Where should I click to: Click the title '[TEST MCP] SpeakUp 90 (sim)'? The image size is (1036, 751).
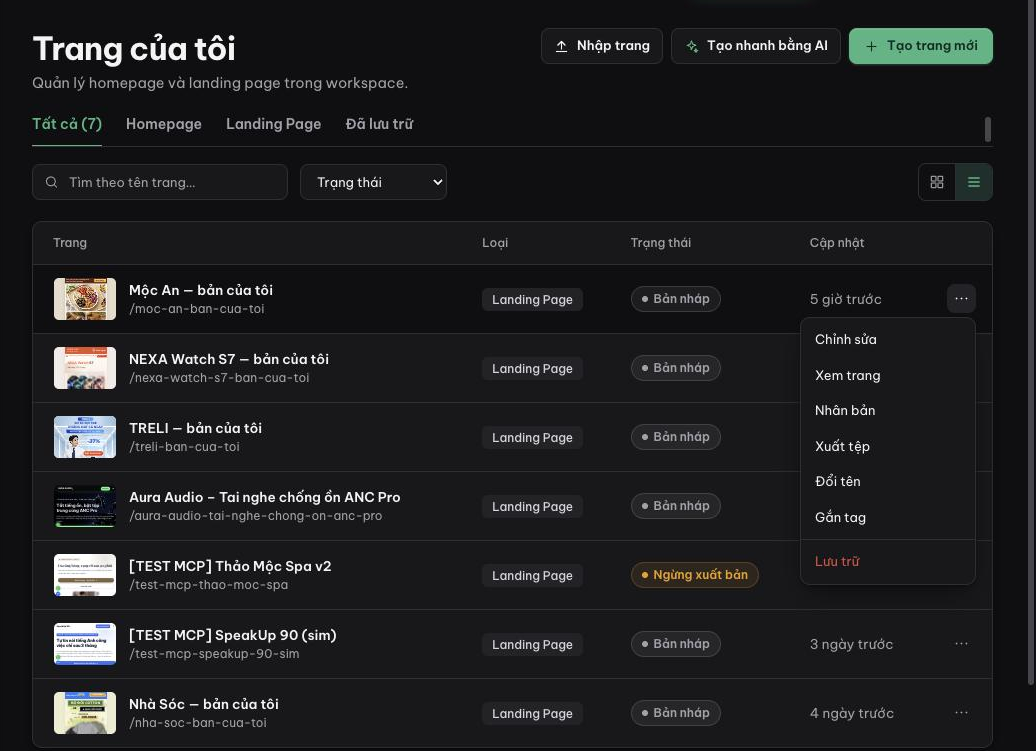click(233, 635)
